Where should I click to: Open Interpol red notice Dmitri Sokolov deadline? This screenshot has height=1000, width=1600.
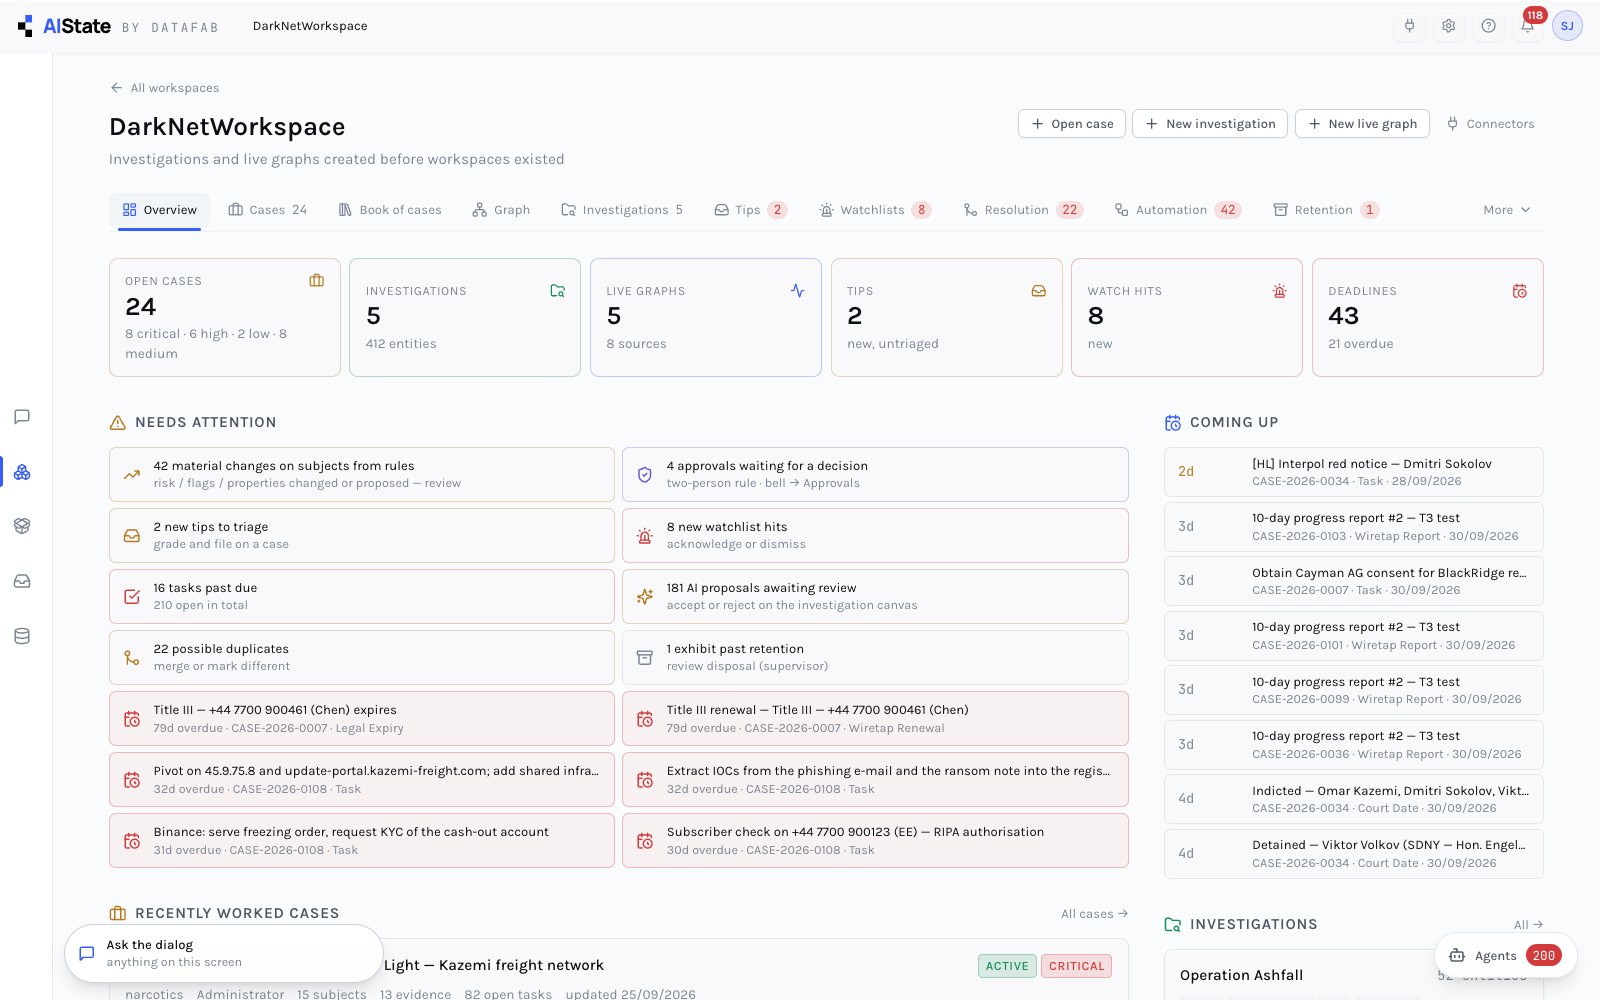[1354, 472]
